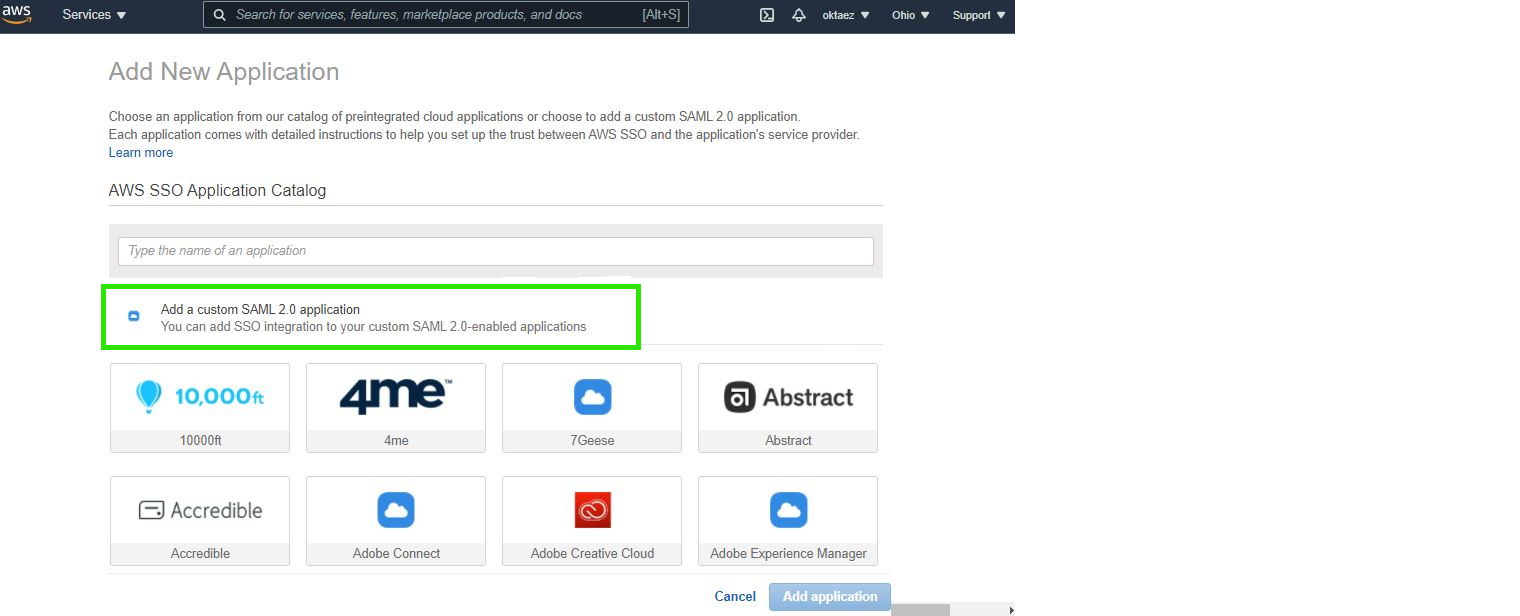Follow the Learn more link
1520x616 pixels.
(141, 153)
